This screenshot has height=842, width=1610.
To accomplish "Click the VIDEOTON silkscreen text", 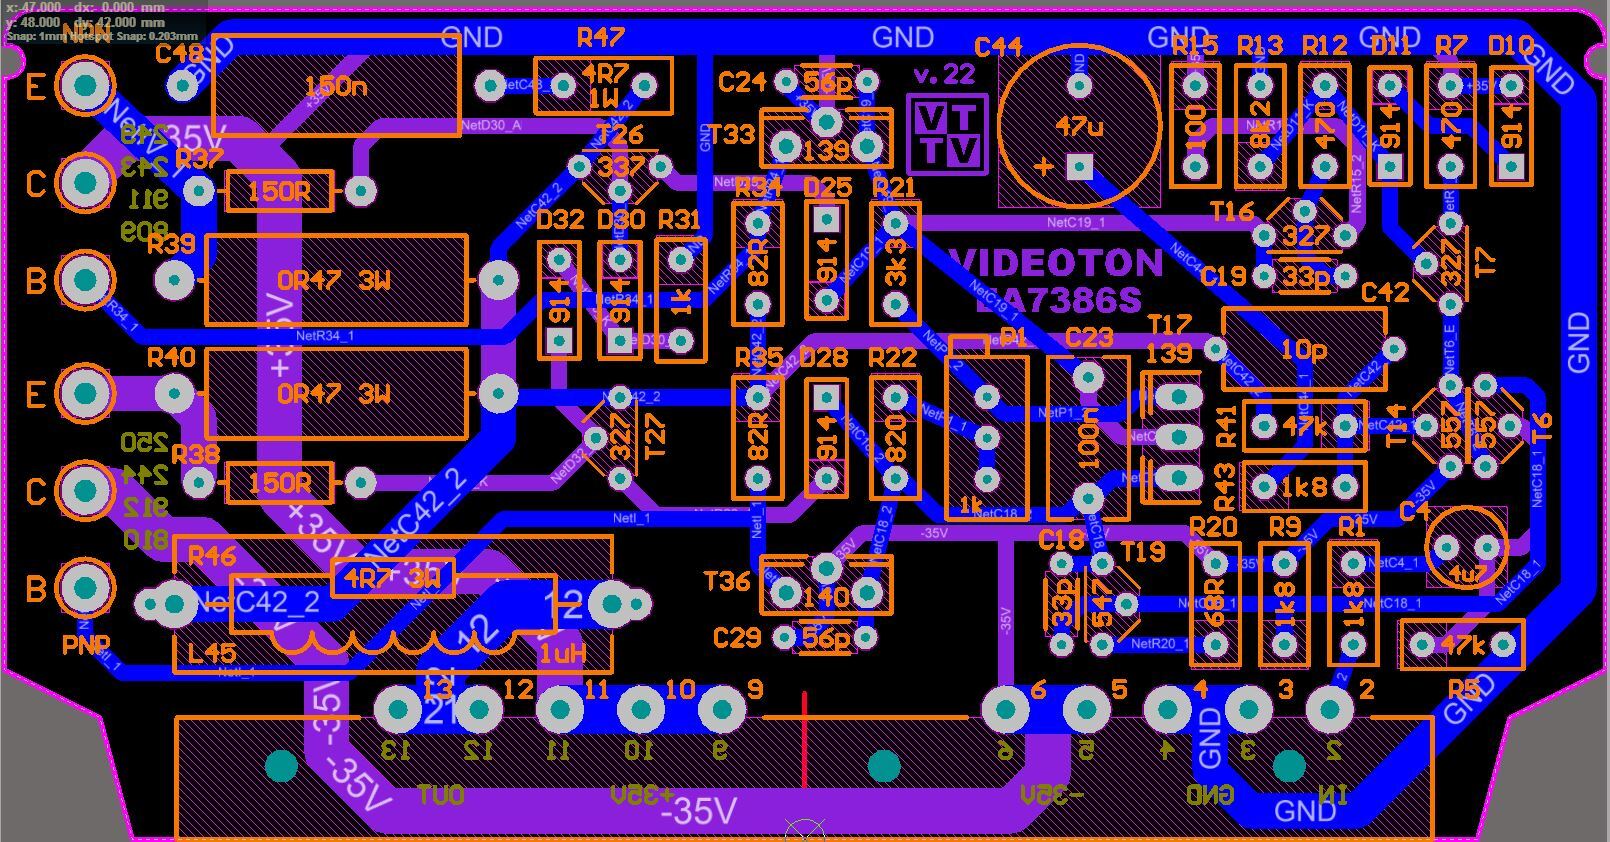I will coord(1056,263).
